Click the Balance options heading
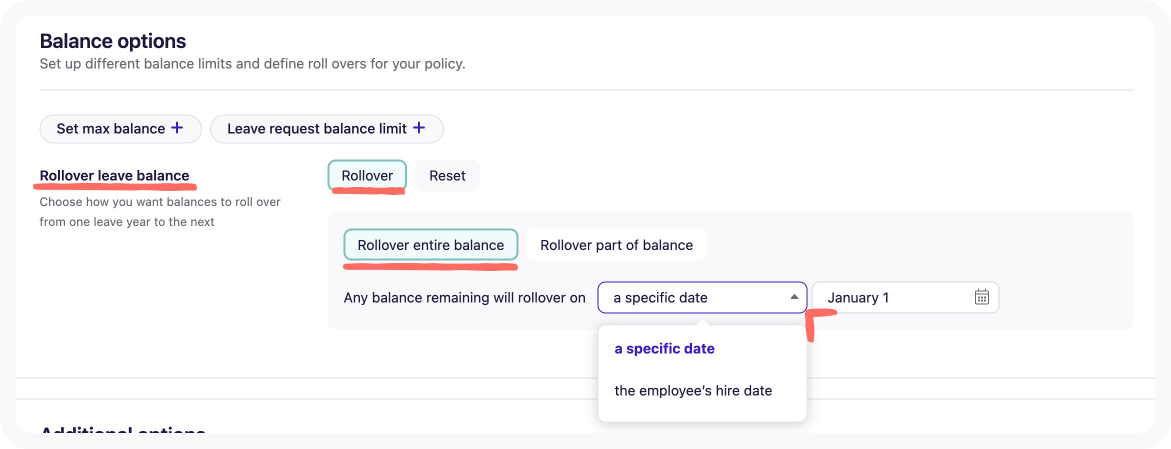This screenshot has height=449, width=1171. 113,40
